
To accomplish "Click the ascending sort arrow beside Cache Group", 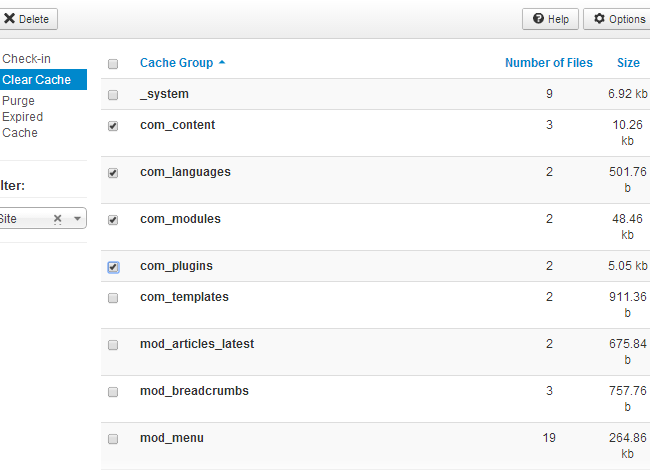I will pos(222,63).
